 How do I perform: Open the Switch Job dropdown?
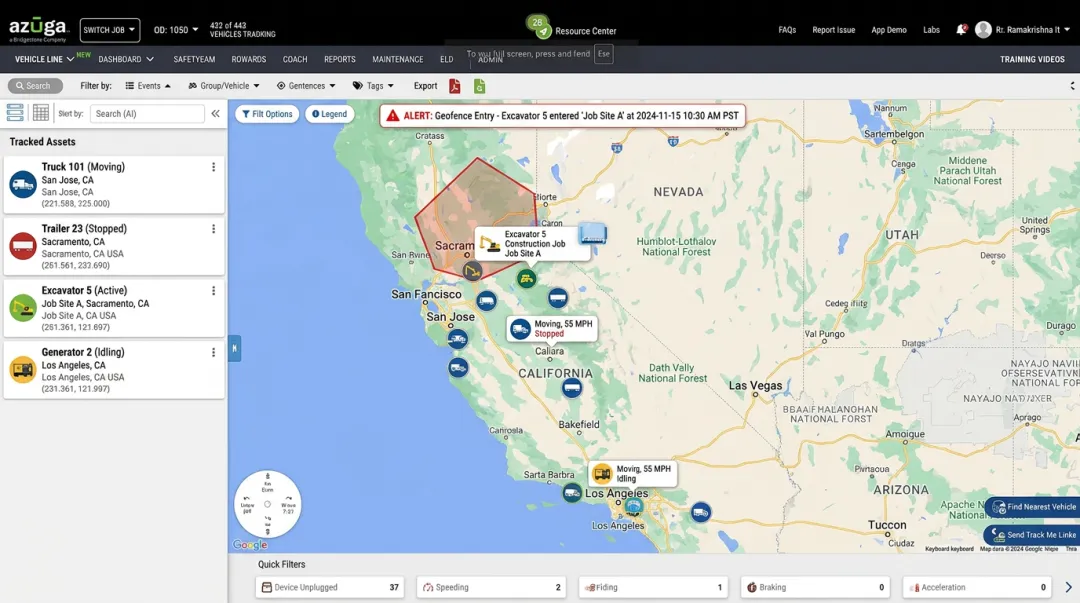[110, 30]
